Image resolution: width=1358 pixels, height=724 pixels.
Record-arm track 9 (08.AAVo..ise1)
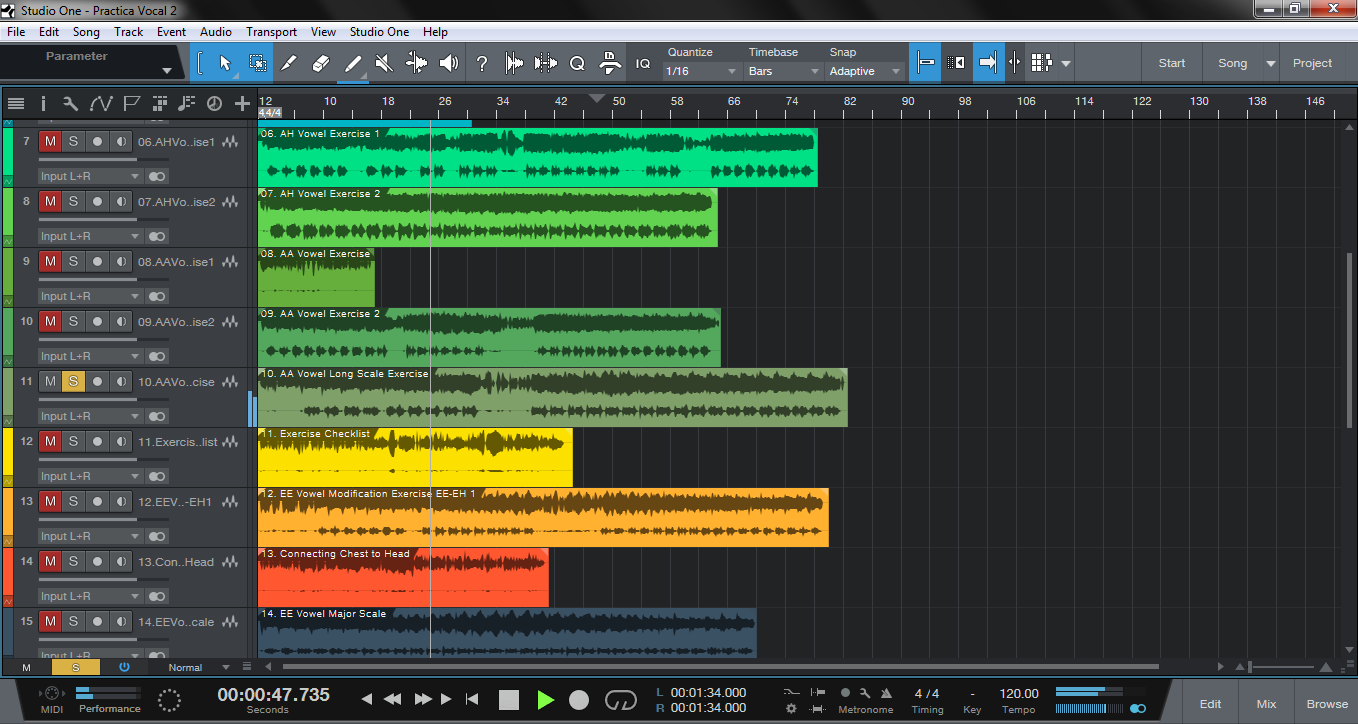click(97, 262)
